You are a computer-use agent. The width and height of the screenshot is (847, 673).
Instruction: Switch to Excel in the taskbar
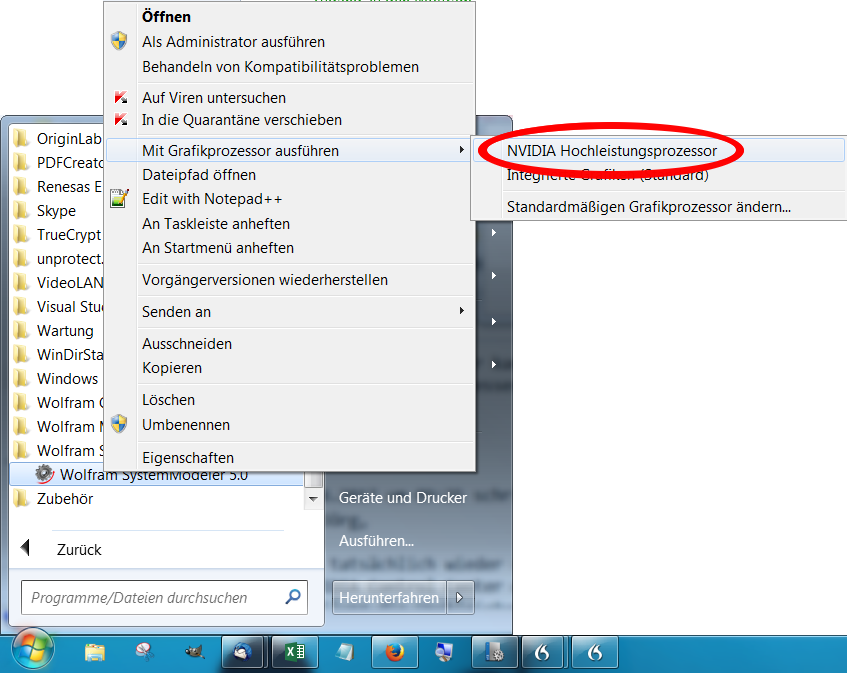[x=294, y=652]
